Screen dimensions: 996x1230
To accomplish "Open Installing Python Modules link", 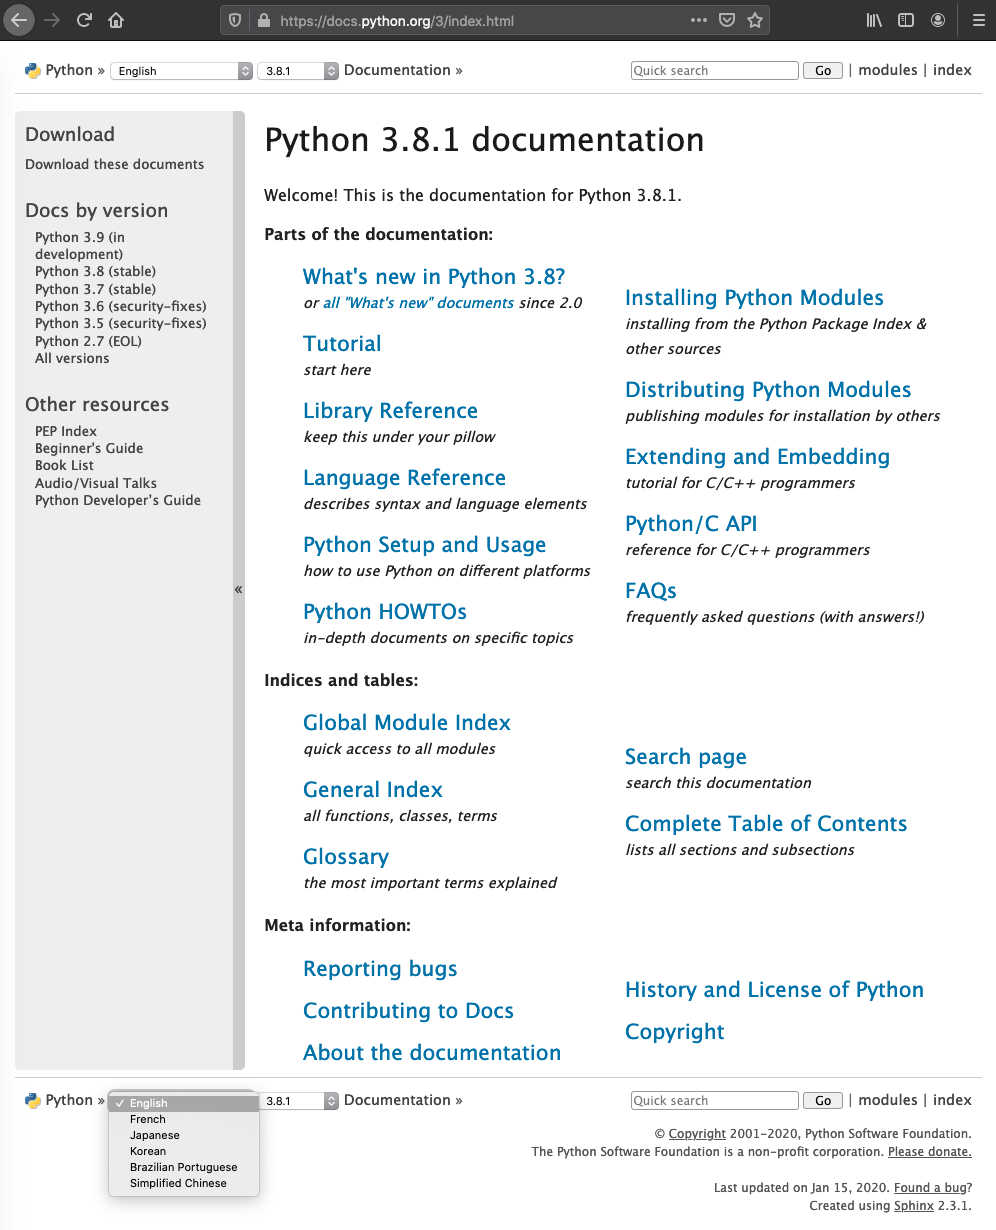I will pos(754,298).
